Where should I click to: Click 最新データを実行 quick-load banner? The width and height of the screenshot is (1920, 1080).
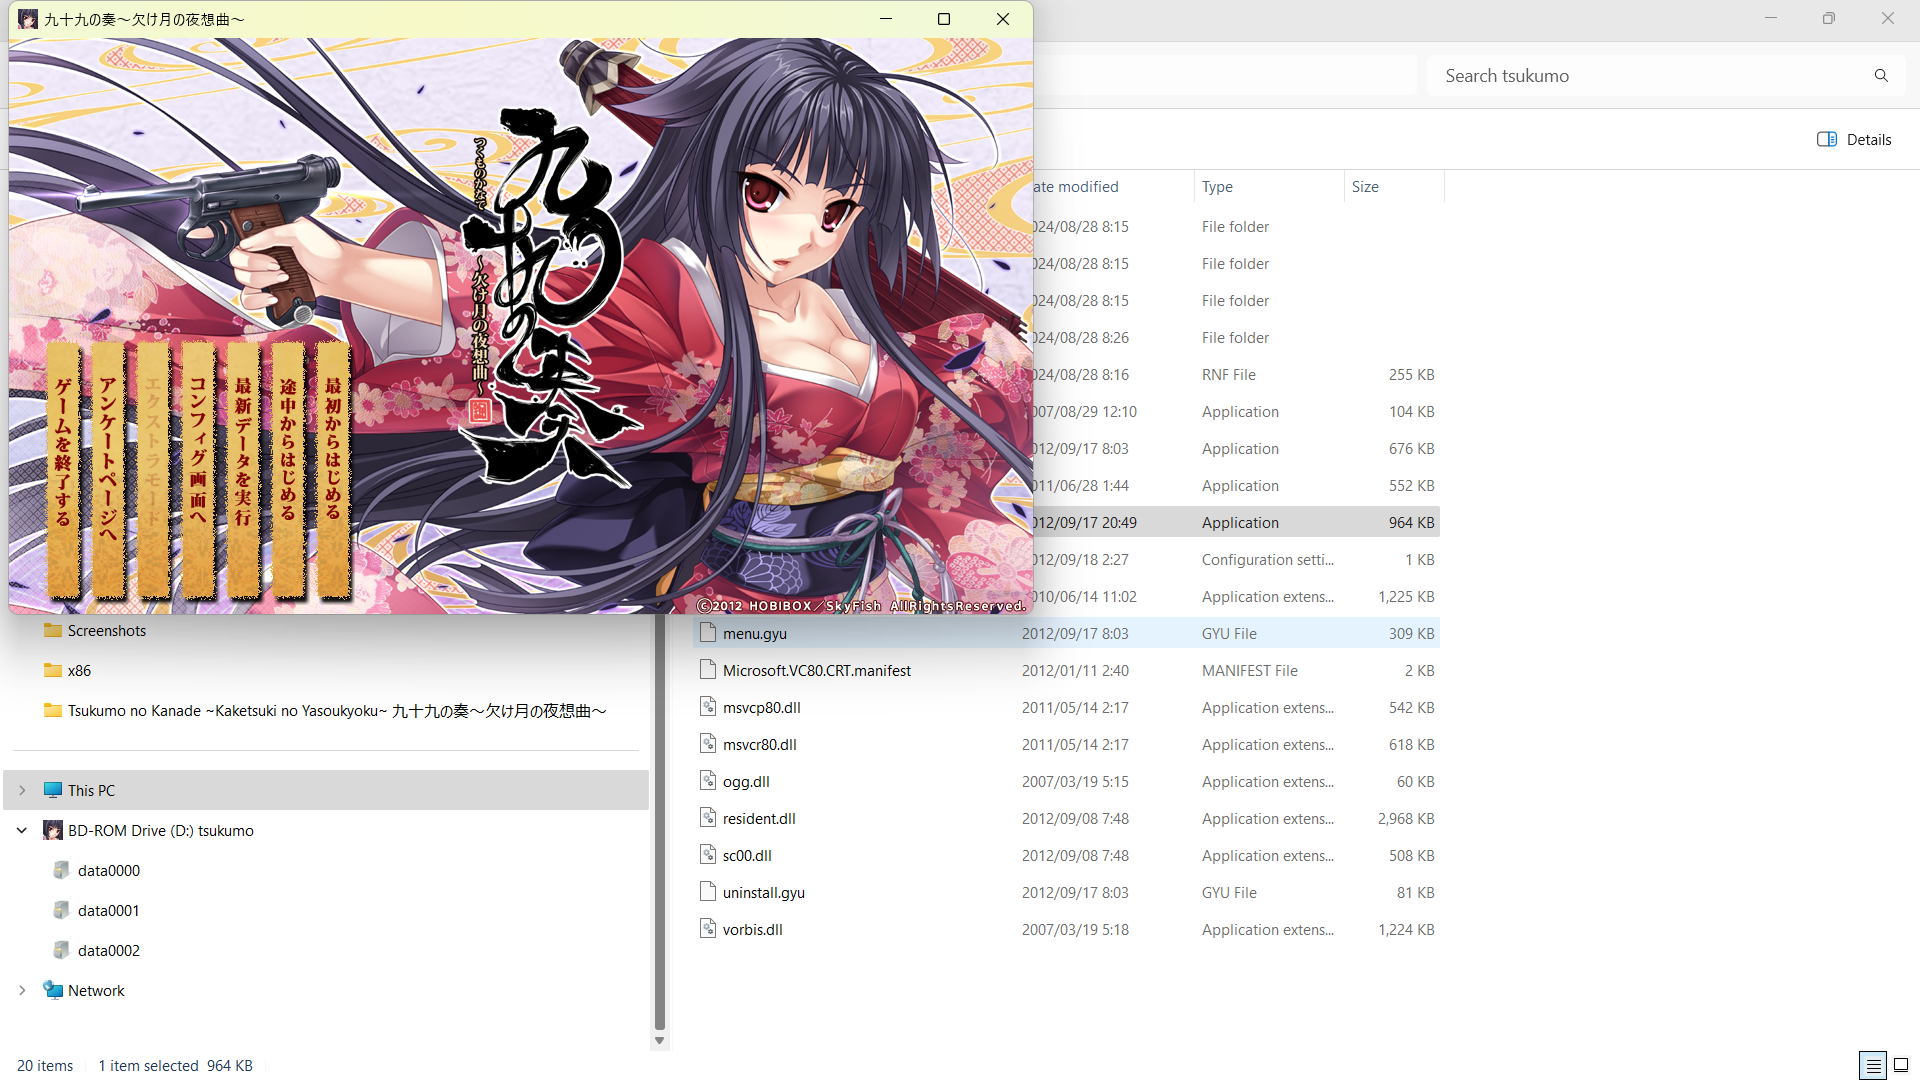pos(244,470)
